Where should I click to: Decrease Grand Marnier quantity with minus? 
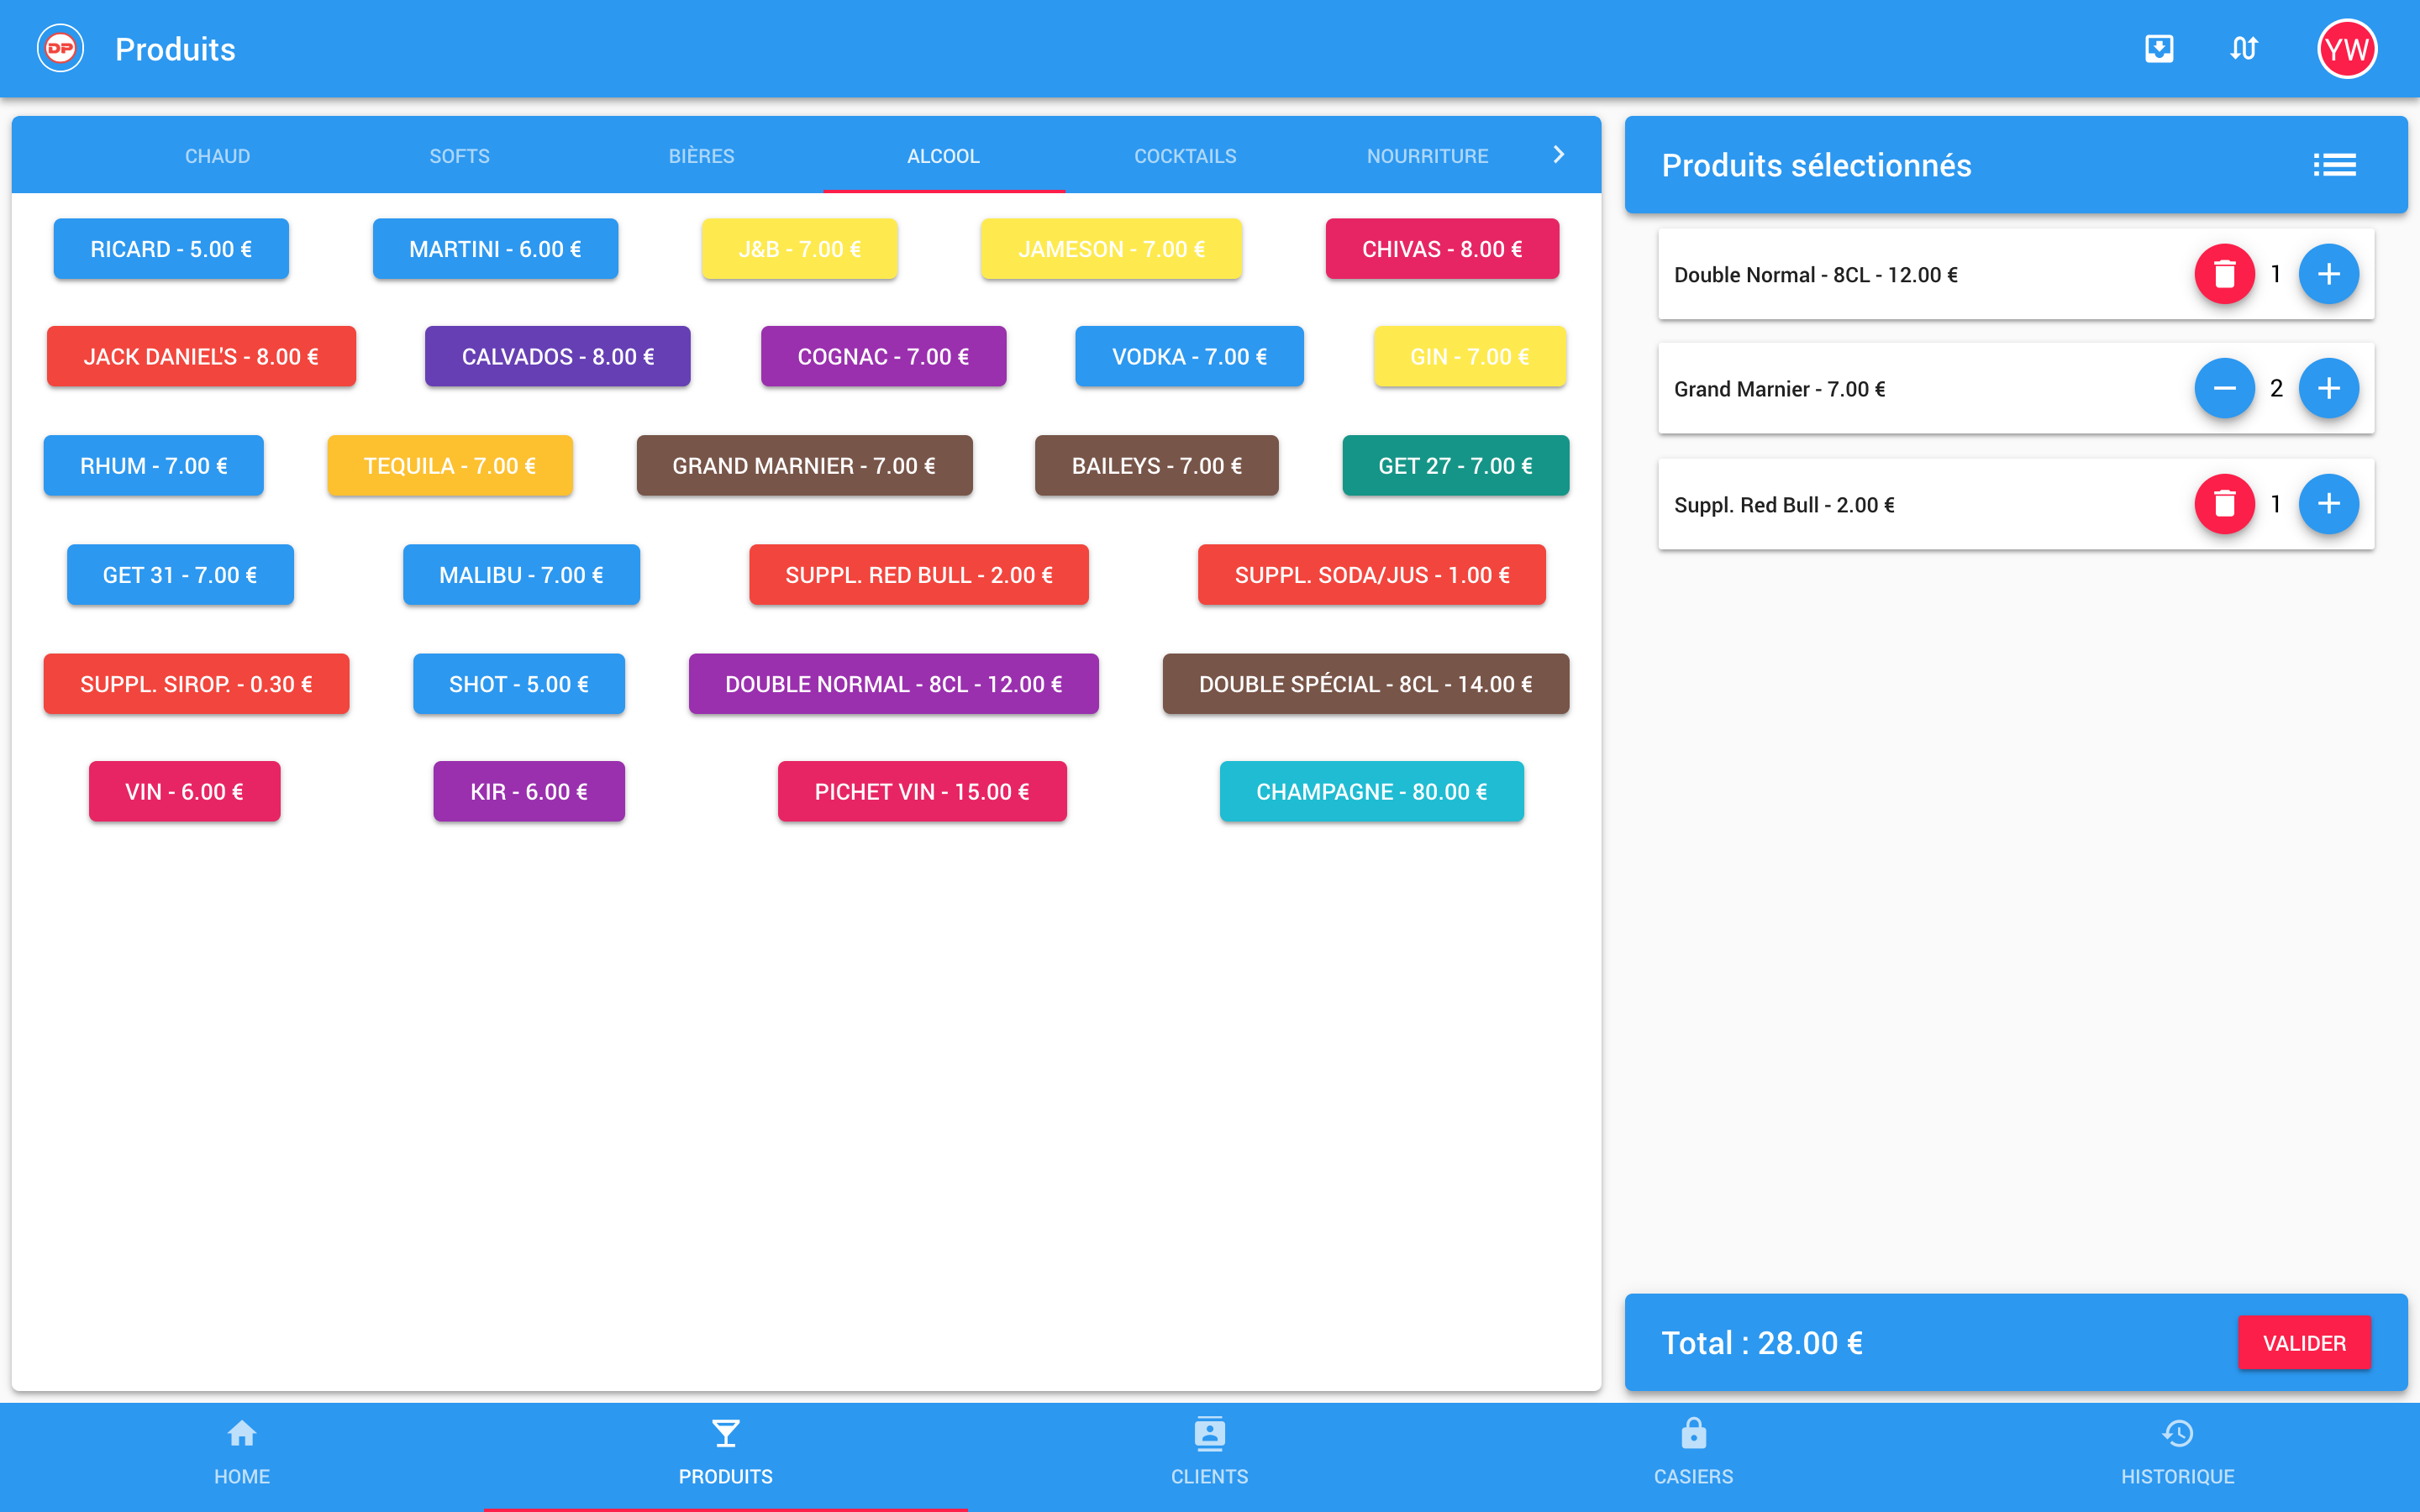tap(2223, 389)
